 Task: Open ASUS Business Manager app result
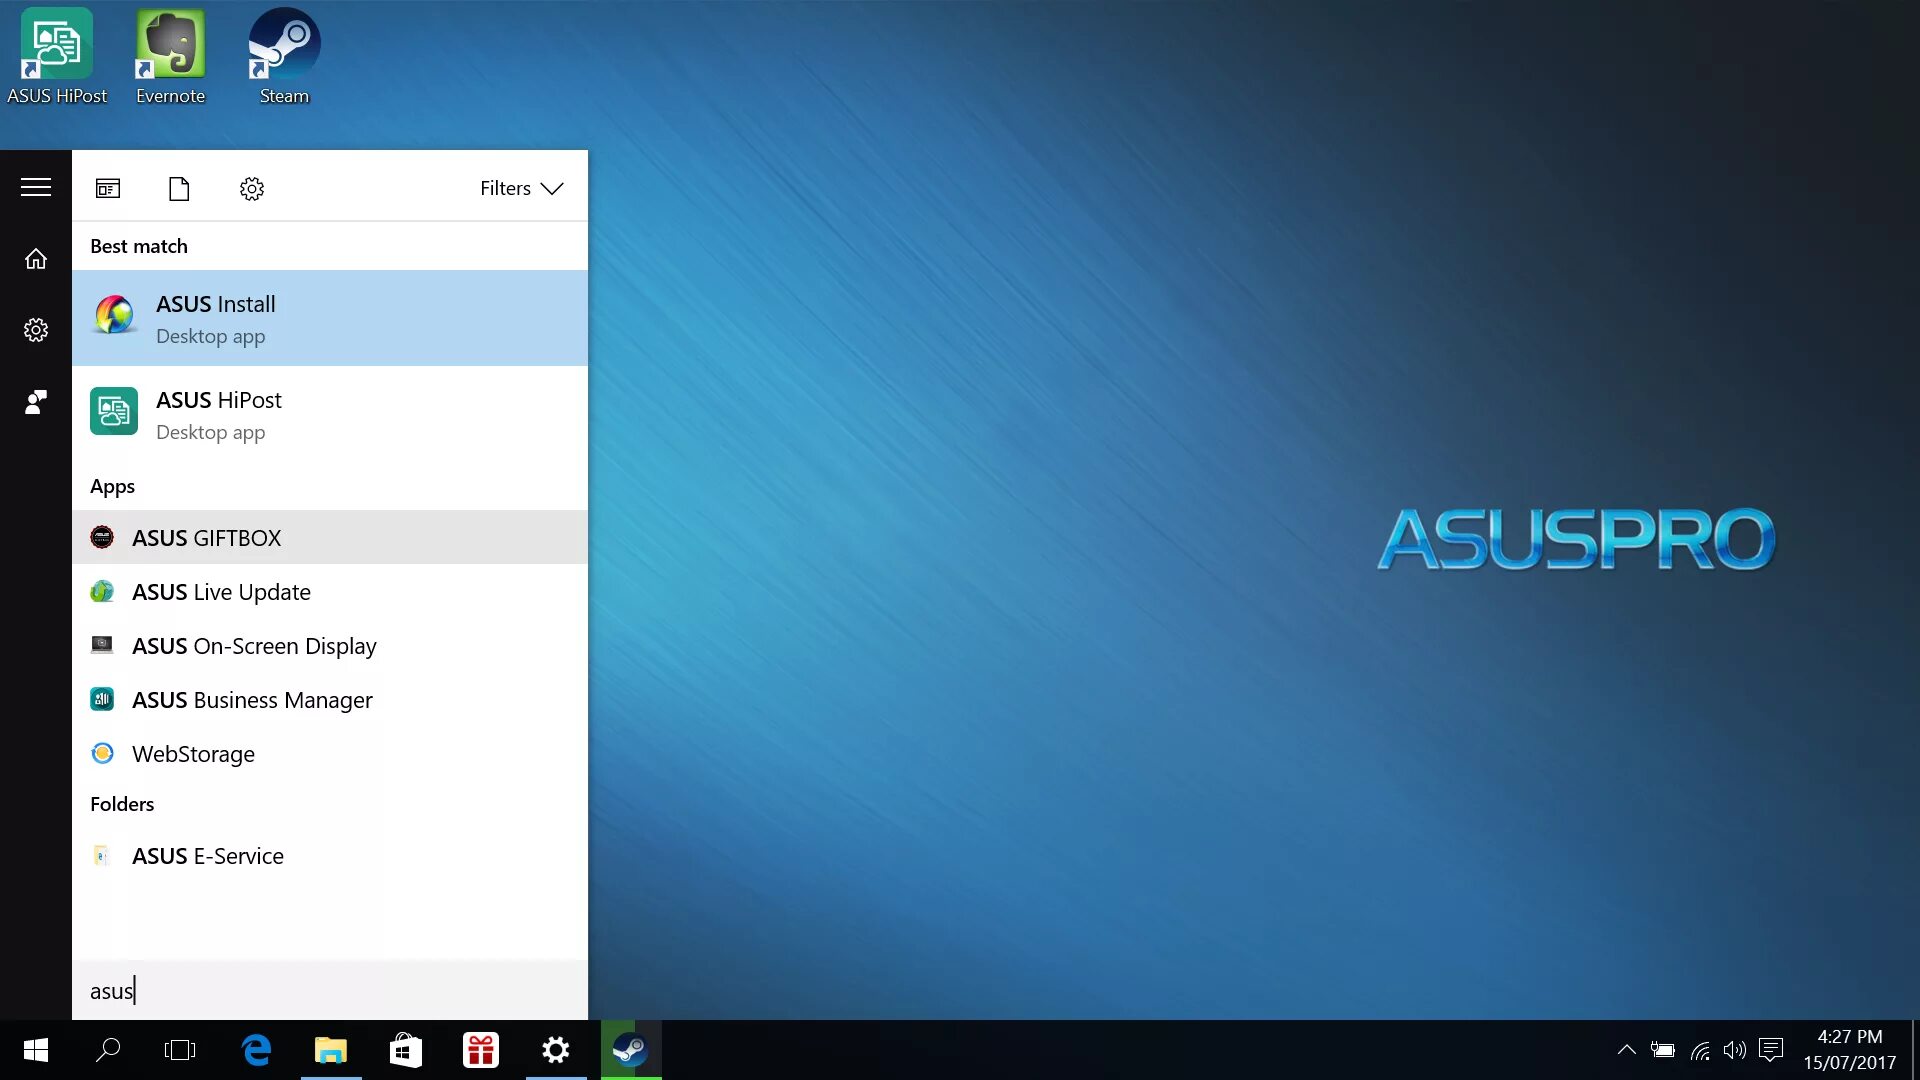click(330, 699)
